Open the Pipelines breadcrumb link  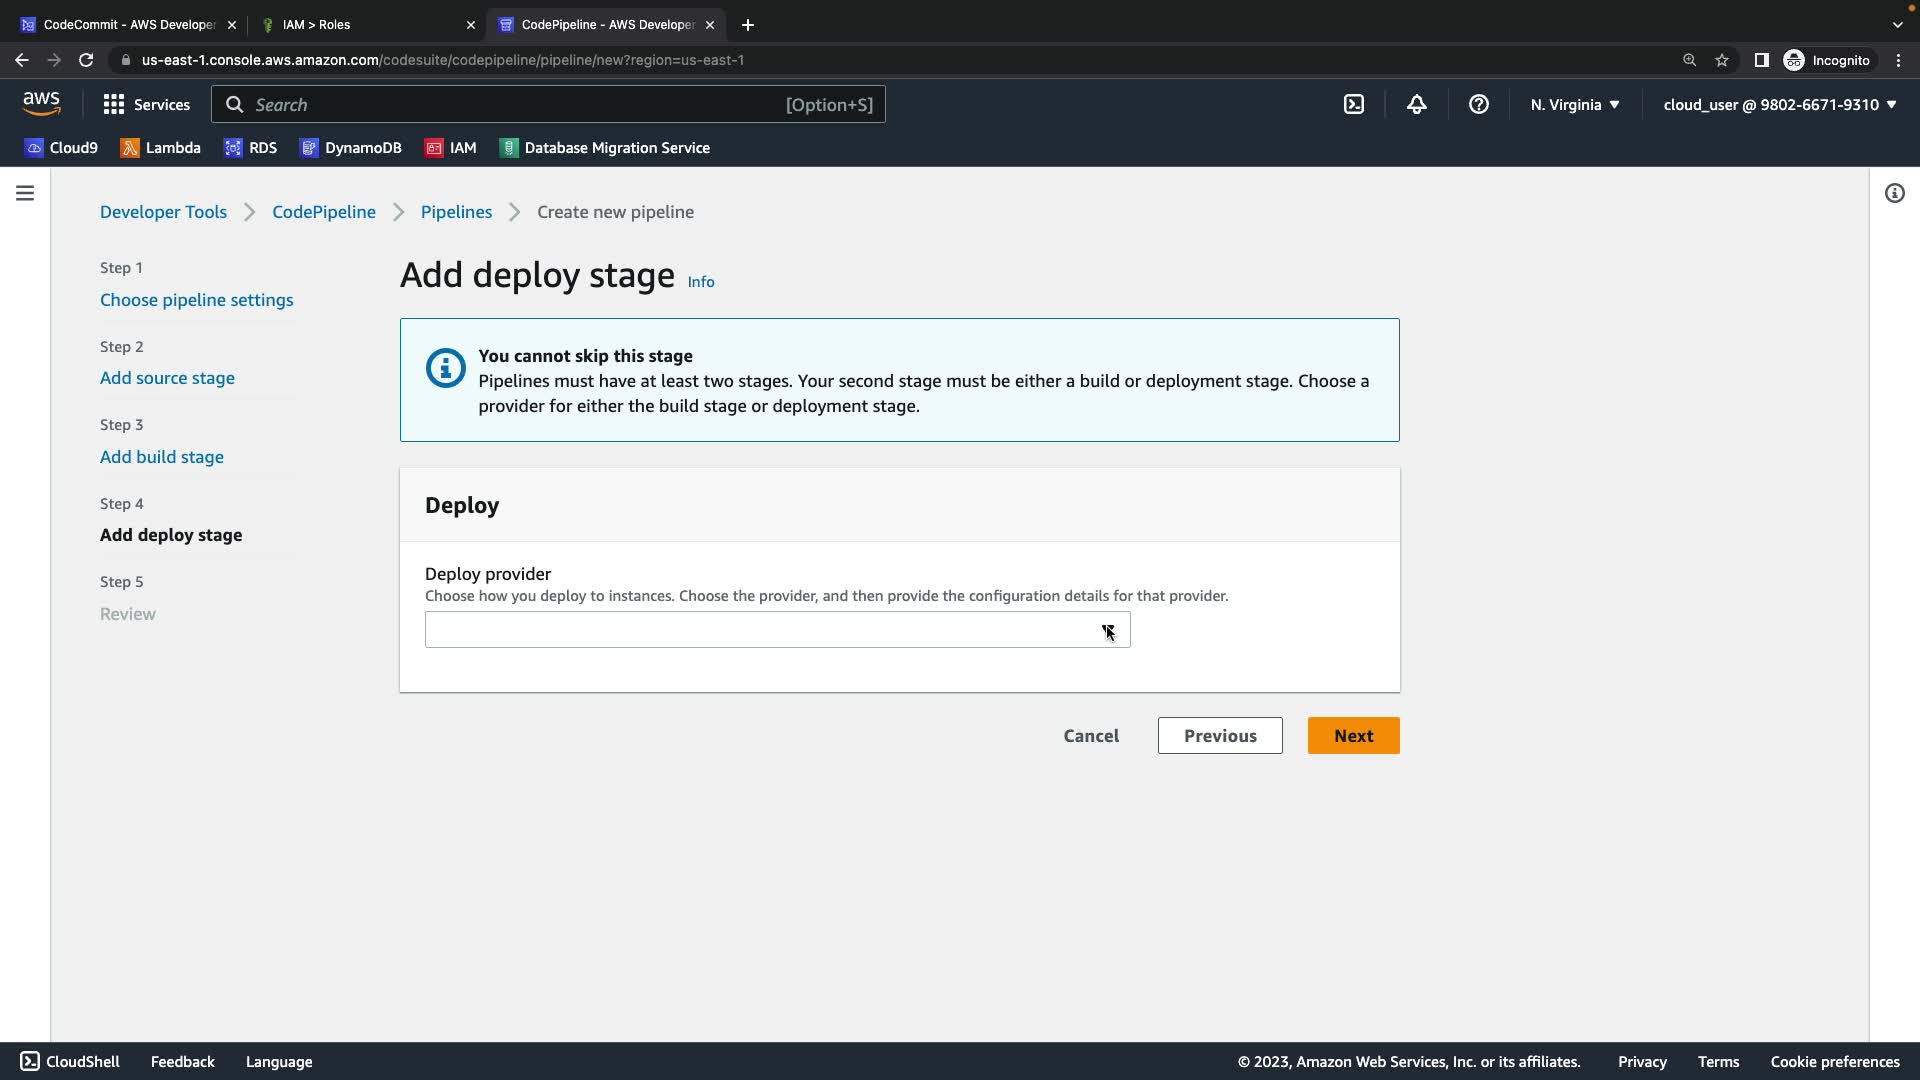click(x=456, y=212)
